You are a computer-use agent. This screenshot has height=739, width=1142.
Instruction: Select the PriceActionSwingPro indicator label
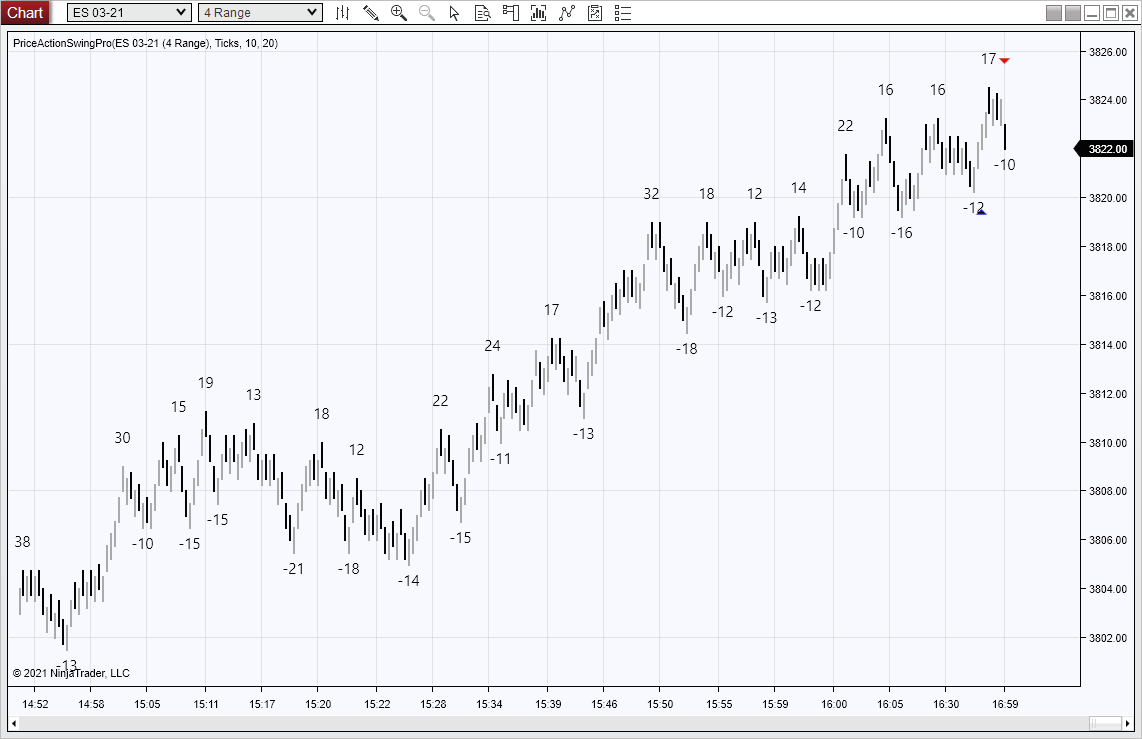(x=146, y=43)
